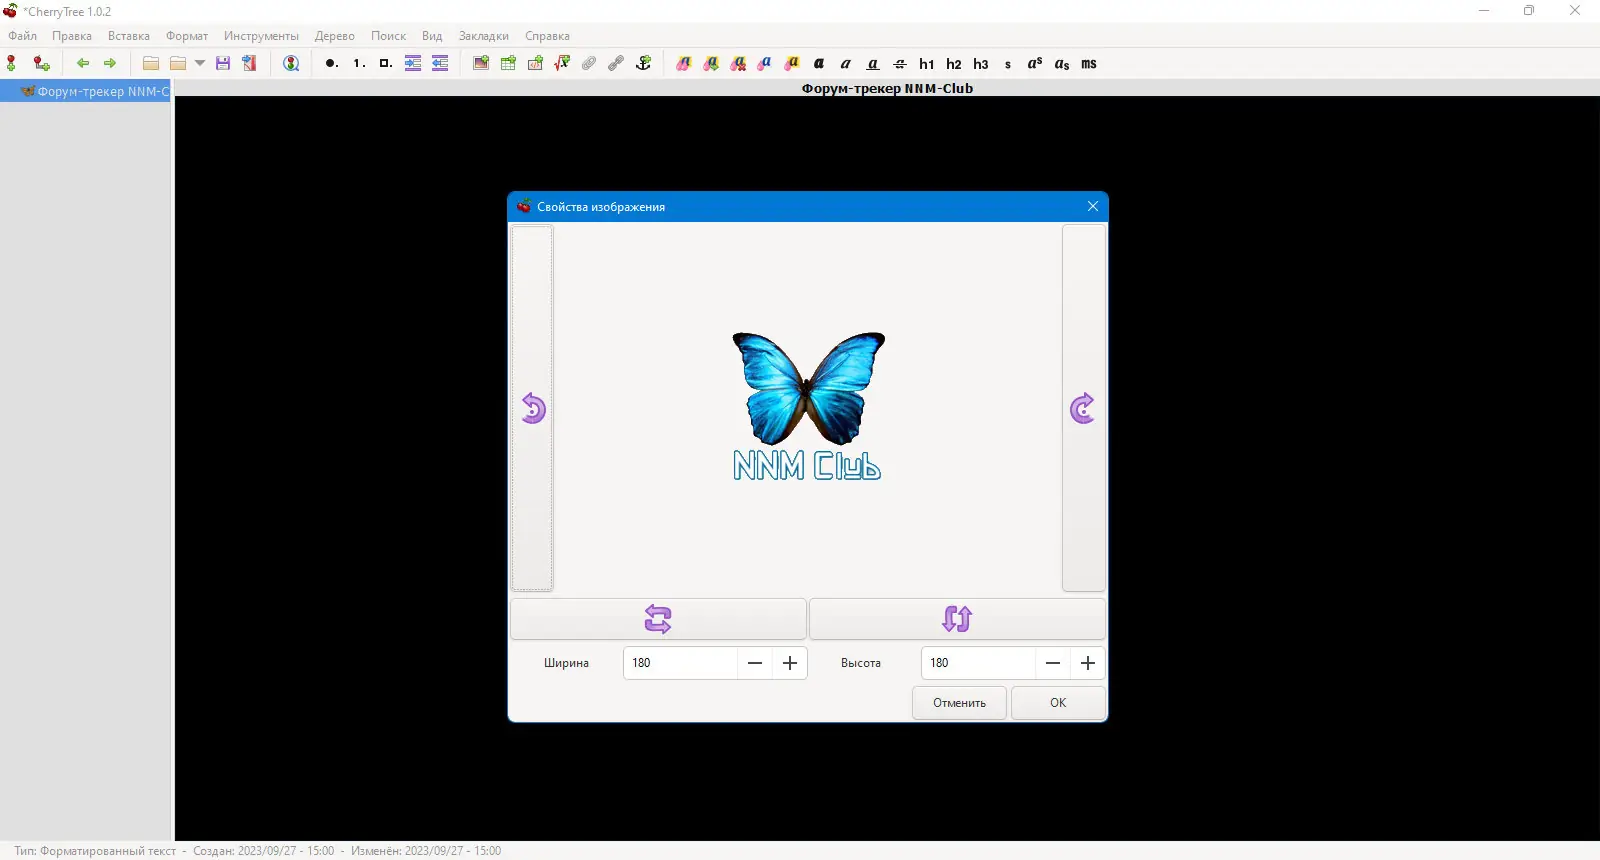Open the Дерево menu
This screenshot has width=1600, height=860.
pyautogui.click(x=335, y=36)
